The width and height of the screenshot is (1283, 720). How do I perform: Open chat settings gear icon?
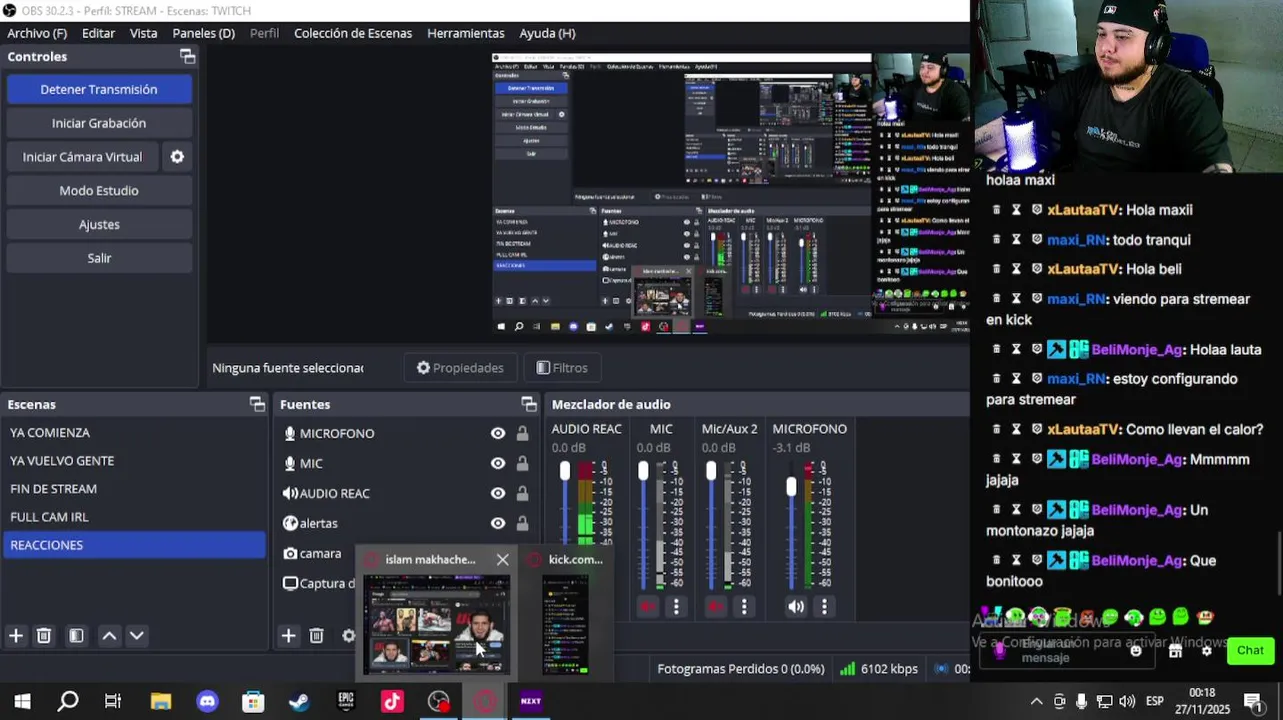[x=1207, y=651]
